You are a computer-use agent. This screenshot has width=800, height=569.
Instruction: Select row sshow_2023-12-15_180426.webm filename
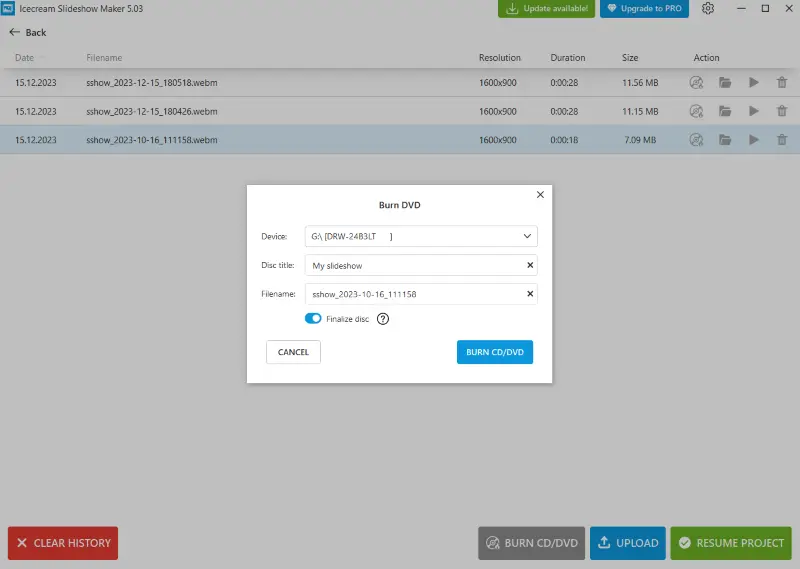152,111
